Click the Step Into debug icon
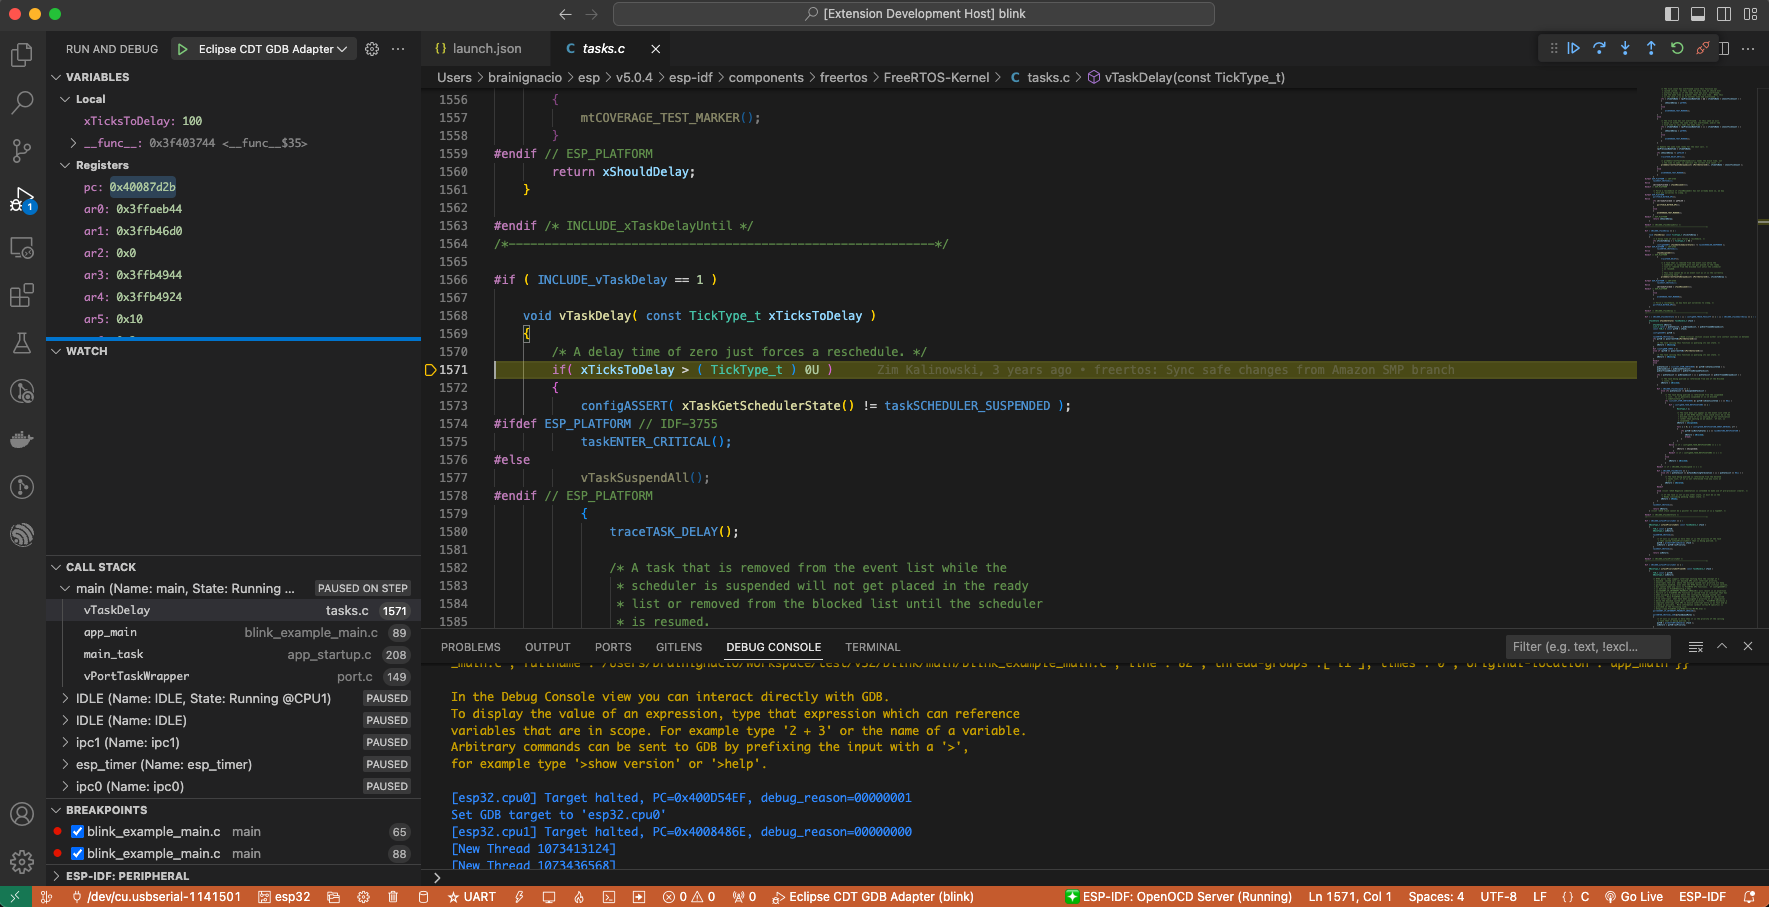Screen dimensions: 1769x907 1625,48
